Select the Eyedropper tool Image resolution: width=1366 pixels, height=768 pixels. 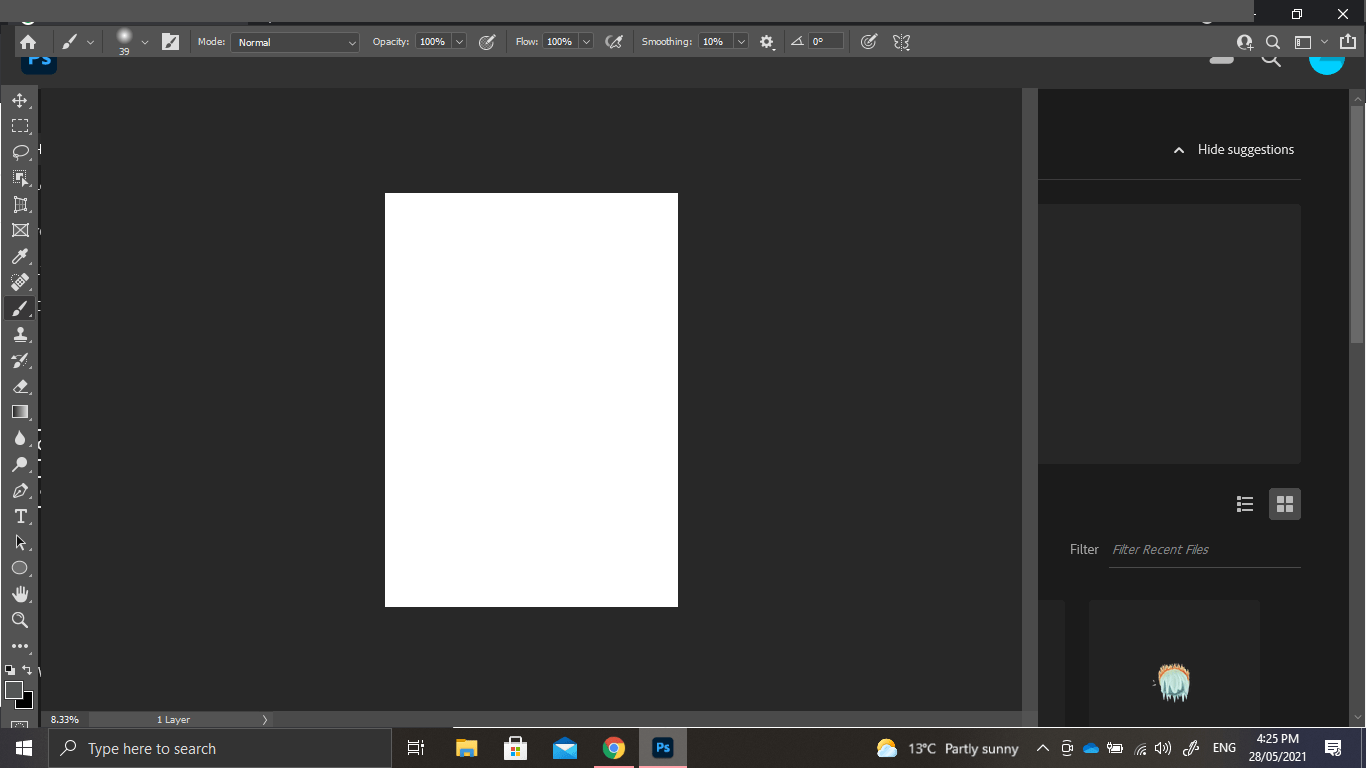20,256
